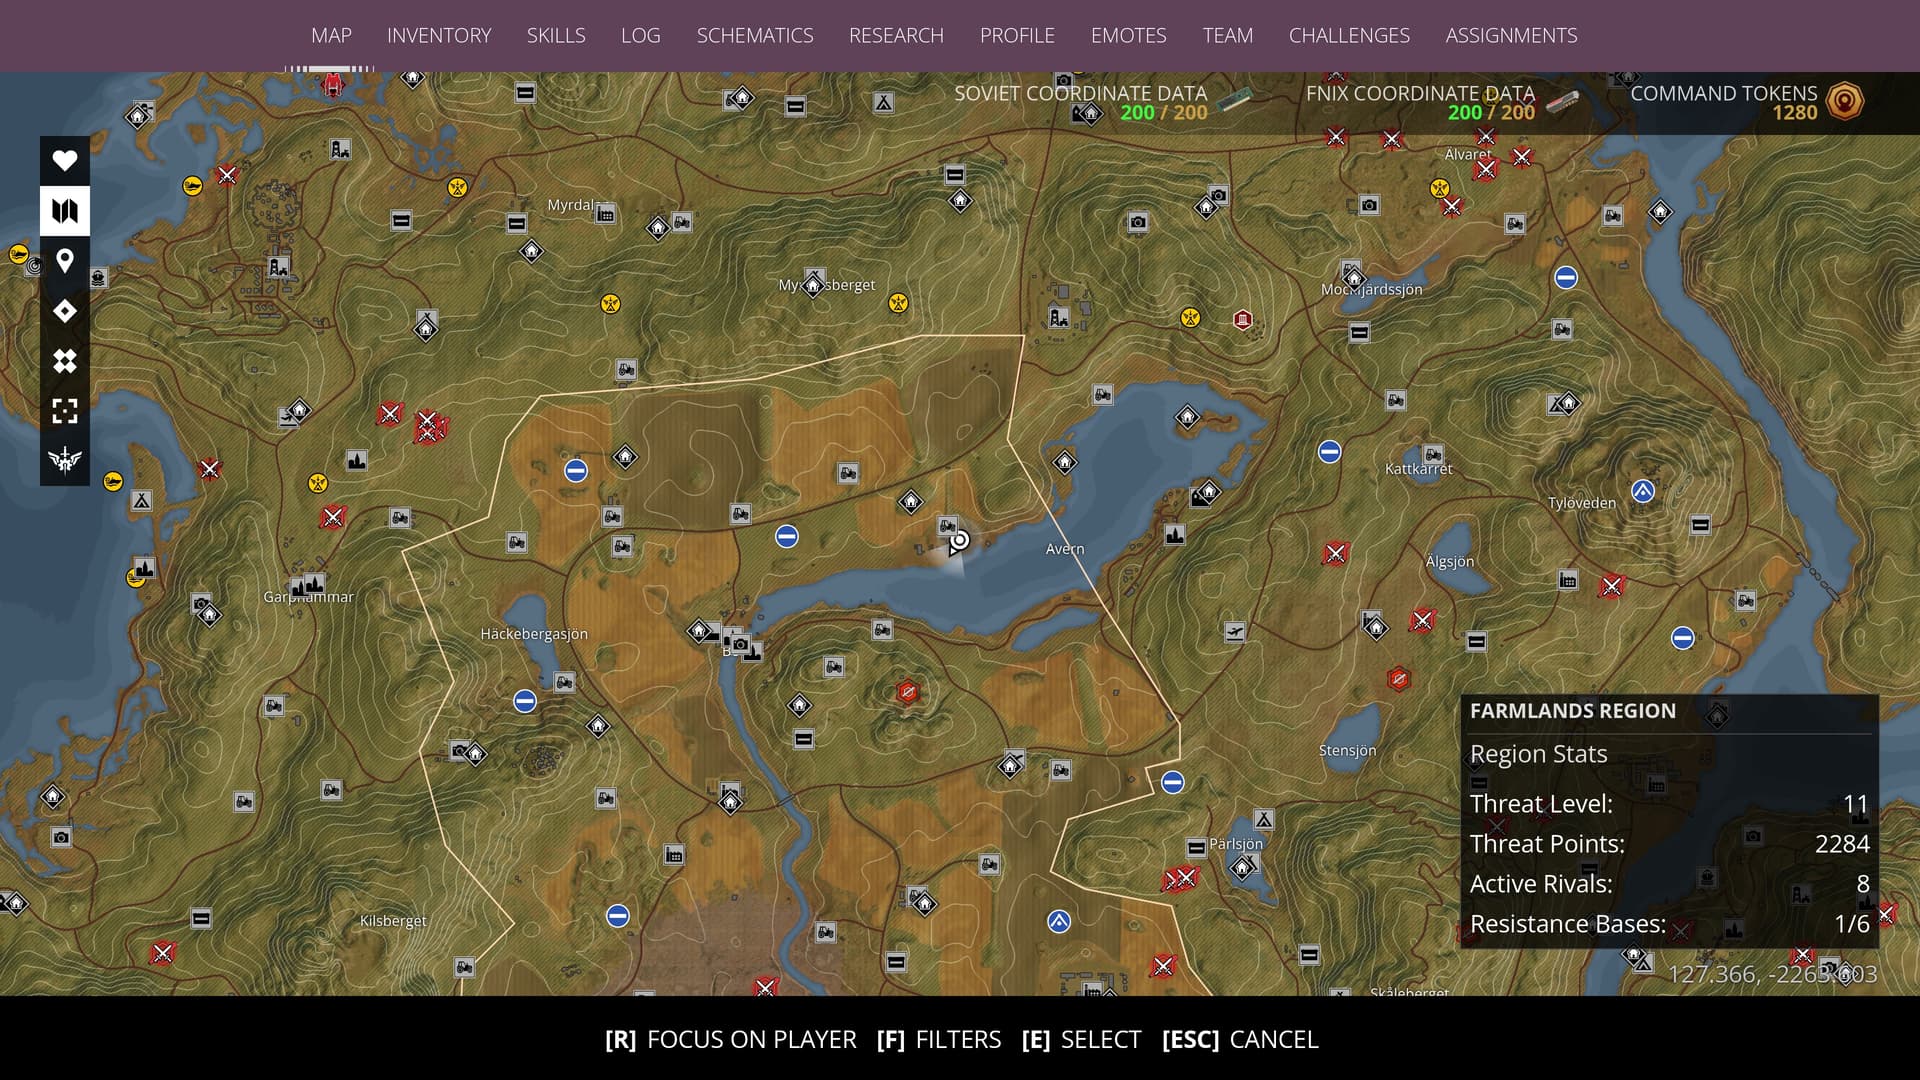Switch to the TEAM tab
Screen dimensions: 1920x1080
pos(1227,35)
